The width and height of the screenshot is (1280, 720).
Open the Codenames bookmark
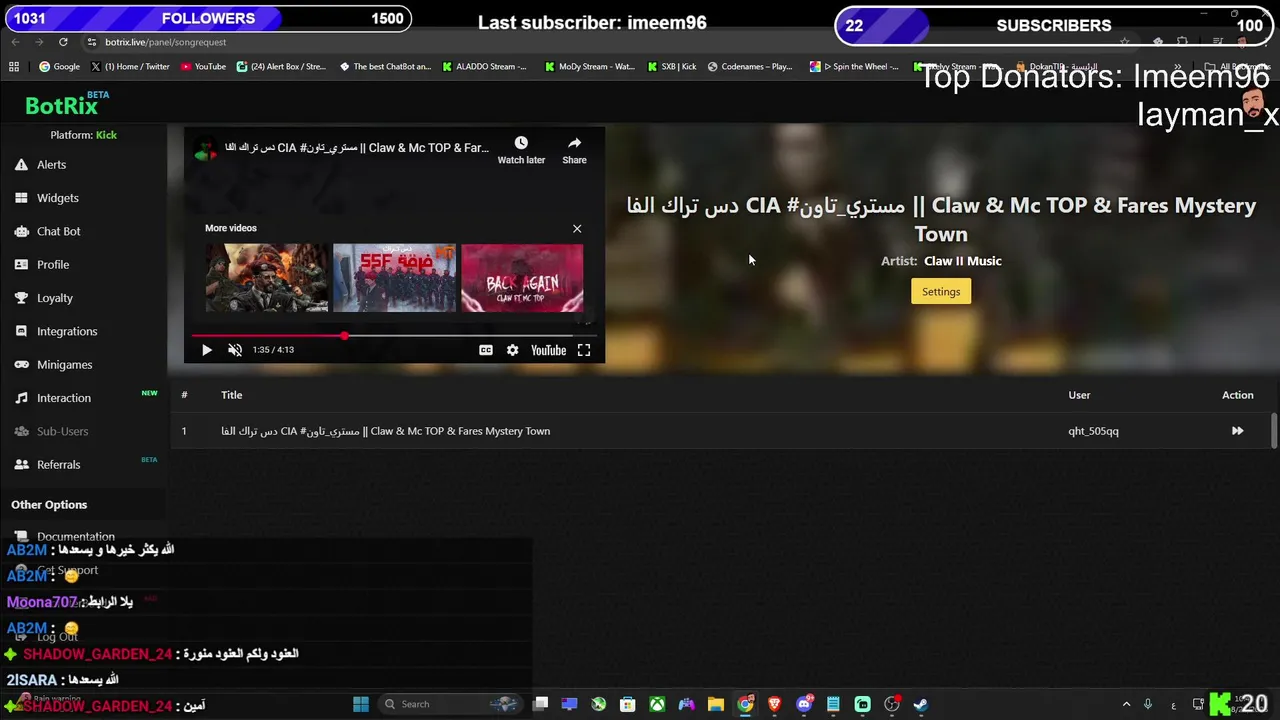tap(749, 67)
